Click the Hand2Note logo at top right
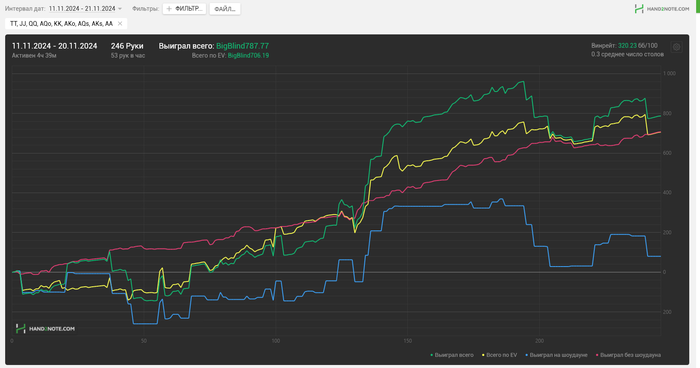This screenshot has width=700, height=368. click(x=662, y=8)
